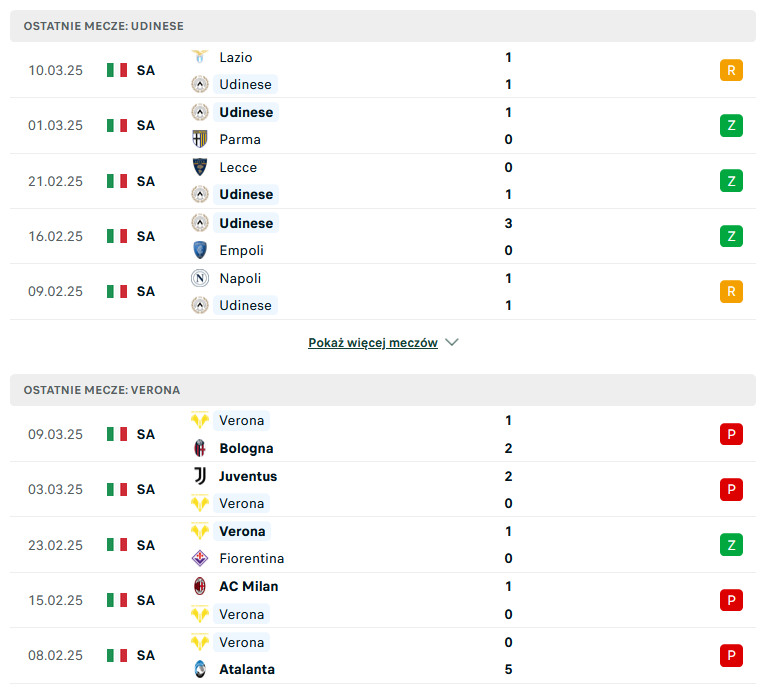Expand the Pokaż więcej meczów chevron arrow
The image size is (760, 695).
[x=452, y=342]
